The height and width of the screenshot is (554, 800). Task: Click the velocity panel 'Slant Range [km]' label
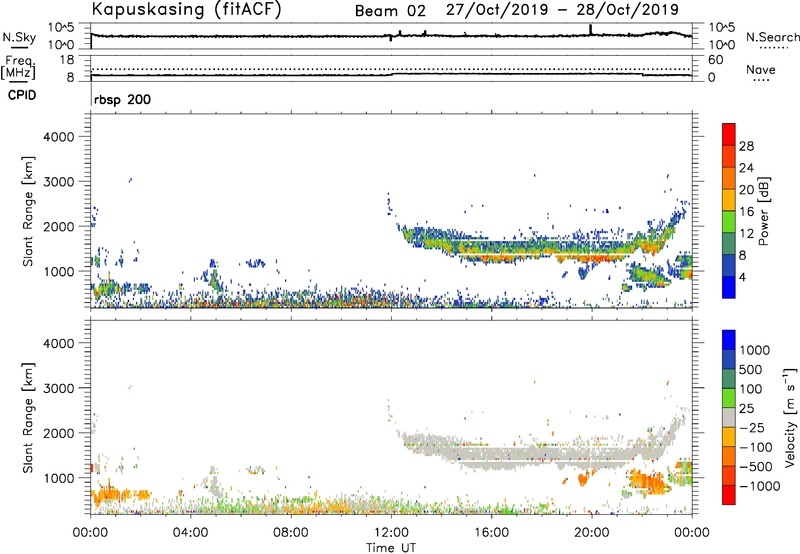(x=28, y=418)
